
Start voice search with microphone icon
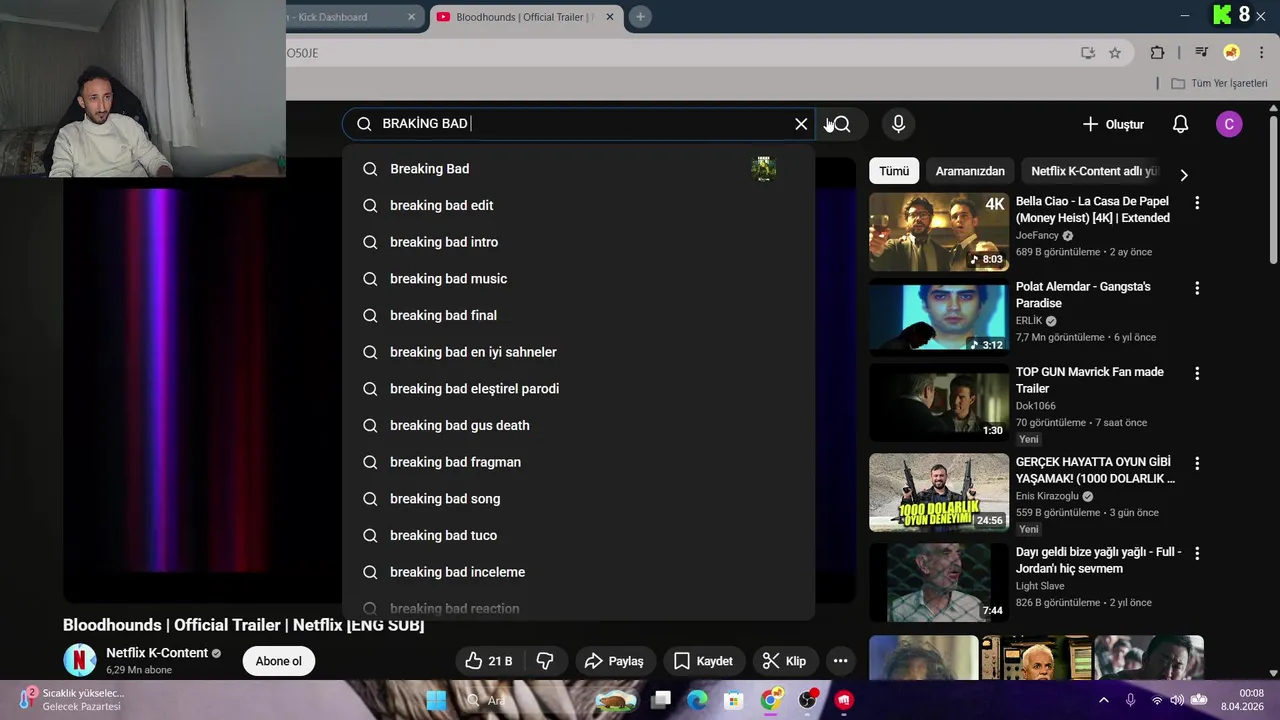[x=898, y=124]
